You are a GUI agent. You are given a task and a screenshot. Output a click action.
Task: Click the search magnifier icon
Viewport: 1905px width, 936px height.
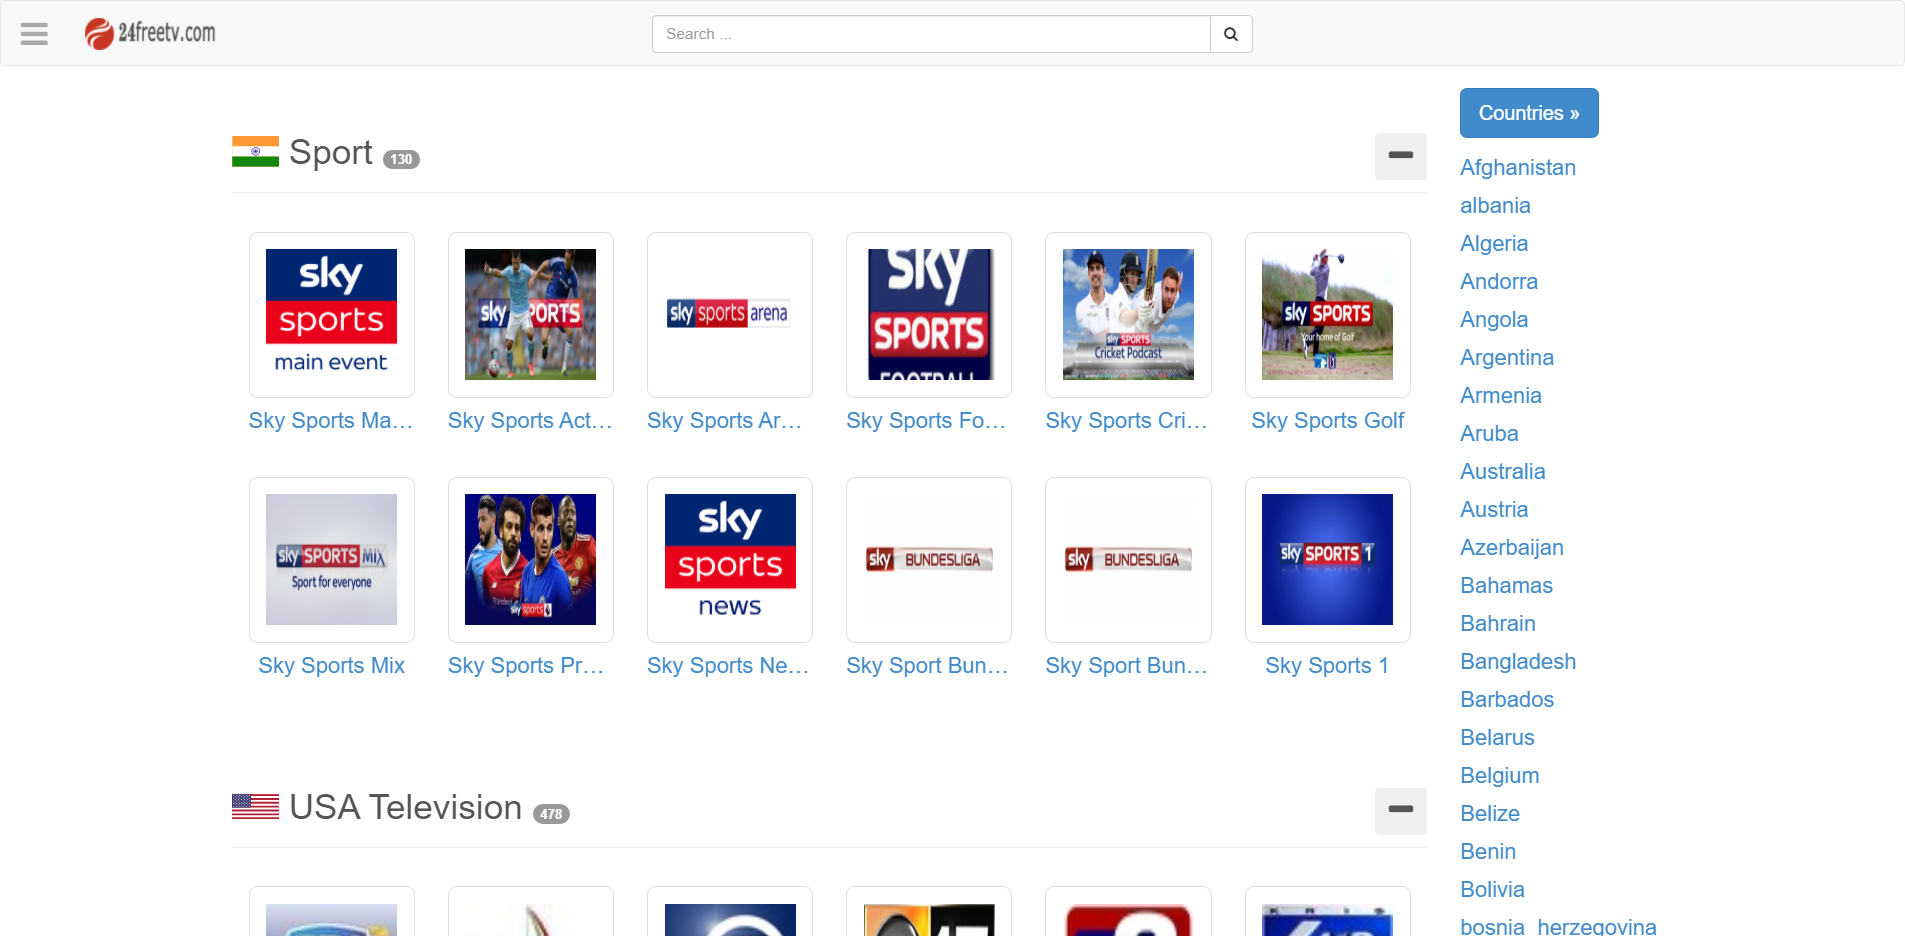click(1230, 33)
